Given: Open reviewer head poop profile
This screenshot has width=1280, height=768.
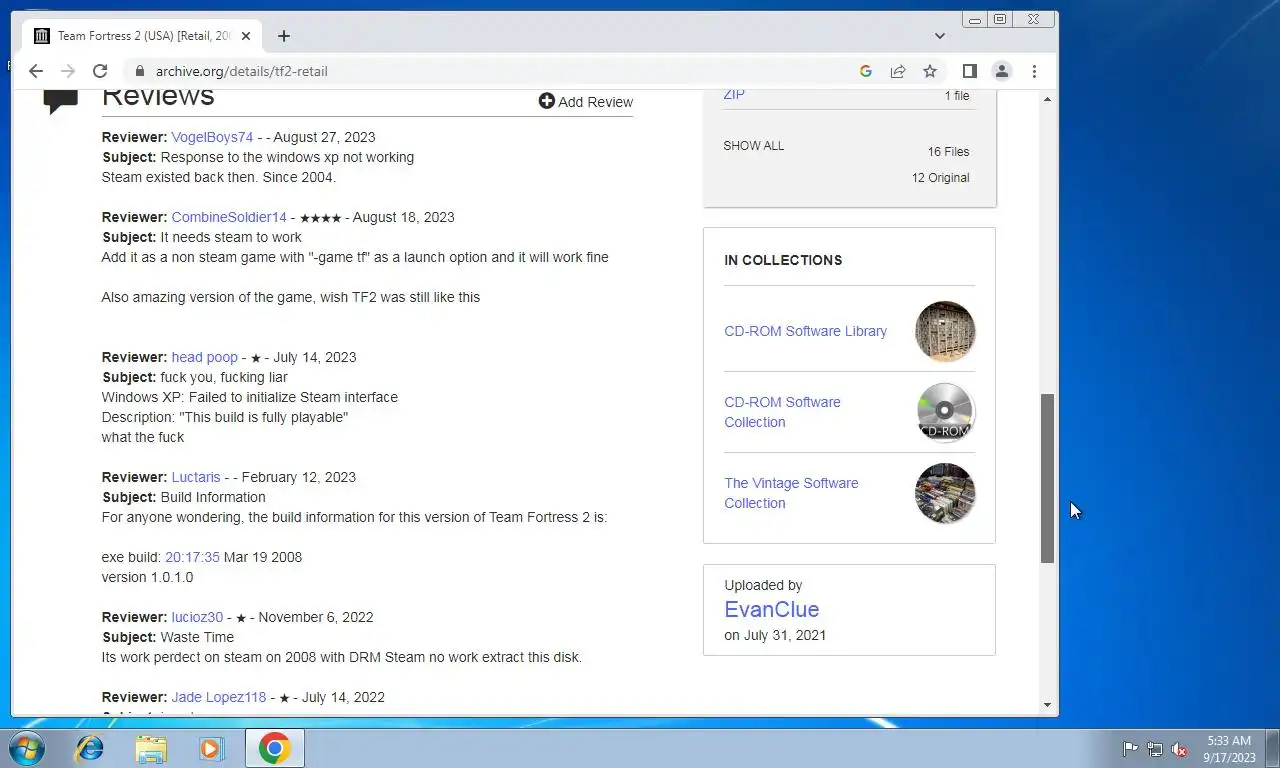Looking at the screenshot, I should click(x=204, y=357).
